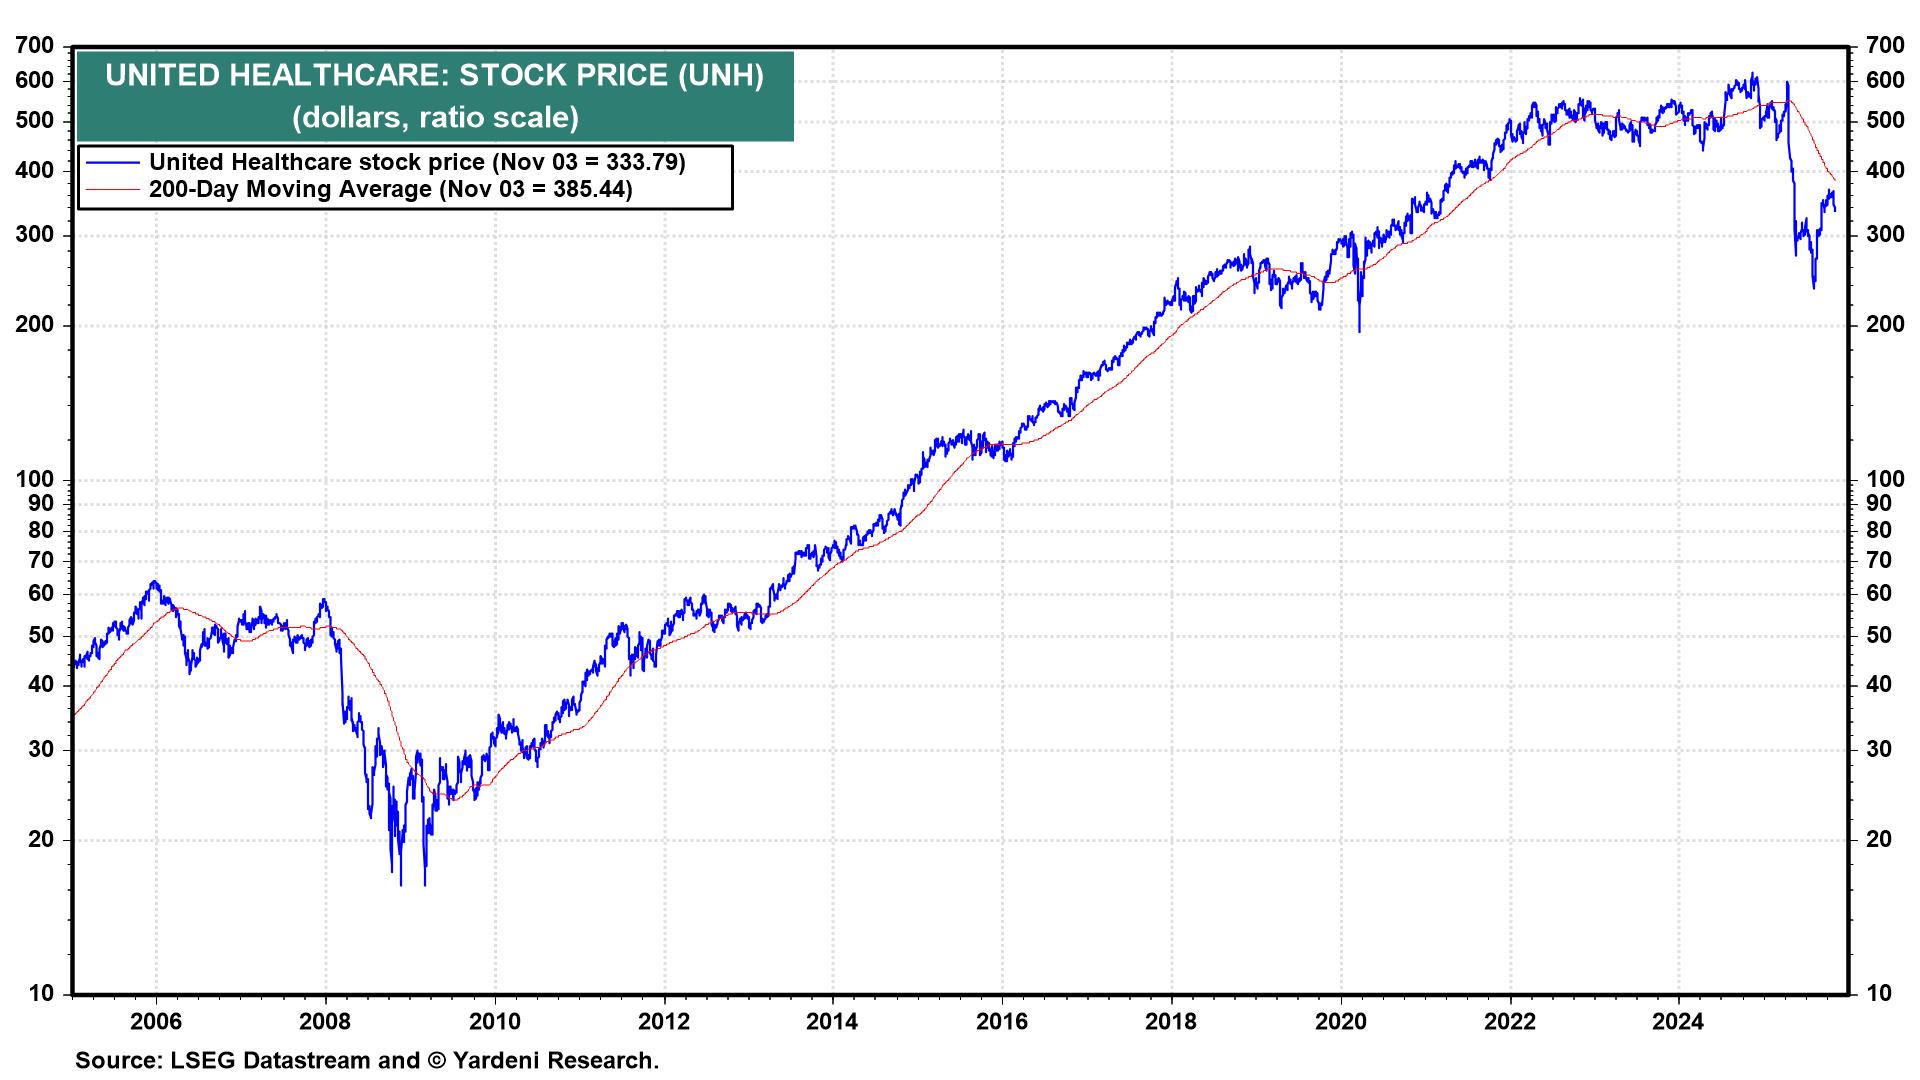Click the 2006 x-axis year label
The height and width of the screenshot is (1080, 1920).
tap(156, 1022)
